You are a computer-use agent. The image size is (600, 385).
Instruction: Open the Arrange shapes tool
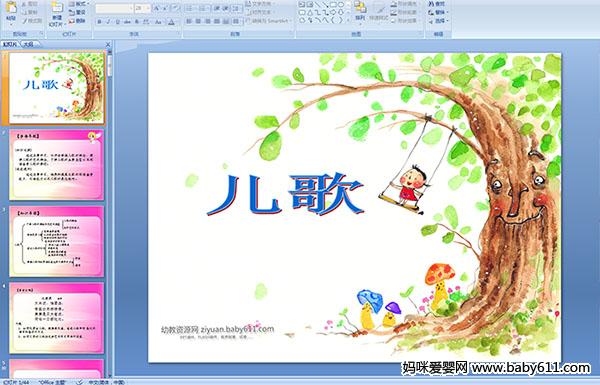click(360, 11)
